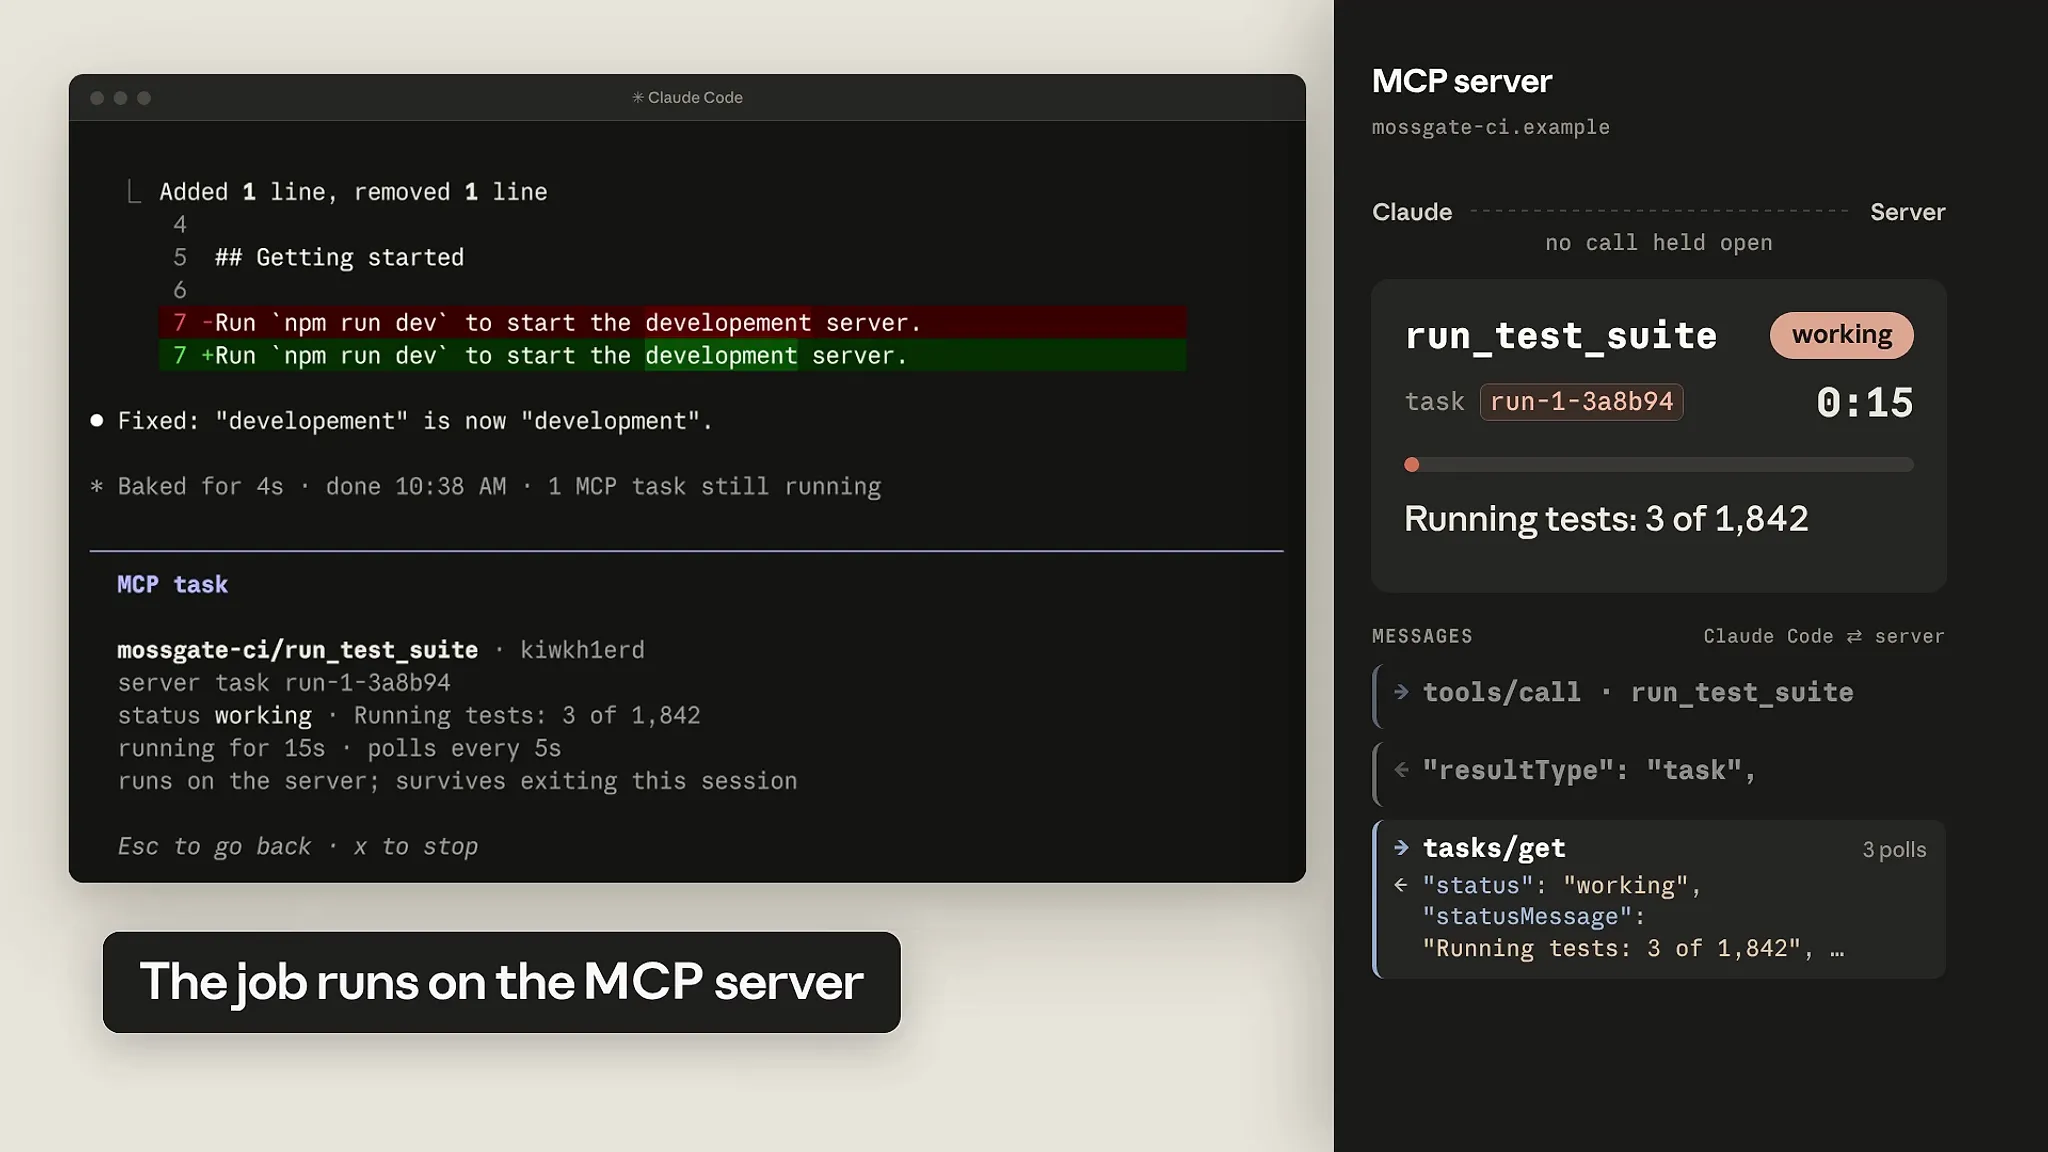Click the 'kiwkh1erd' identifier in terminal
Viewport: 2048px width, 1152px height.
582,650
